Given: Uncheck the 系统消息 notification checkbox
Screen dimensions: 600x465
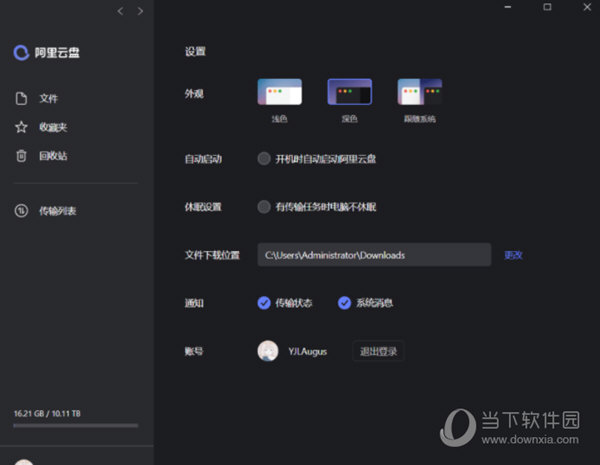Looking at the screenshot, I should pos(344,303).
